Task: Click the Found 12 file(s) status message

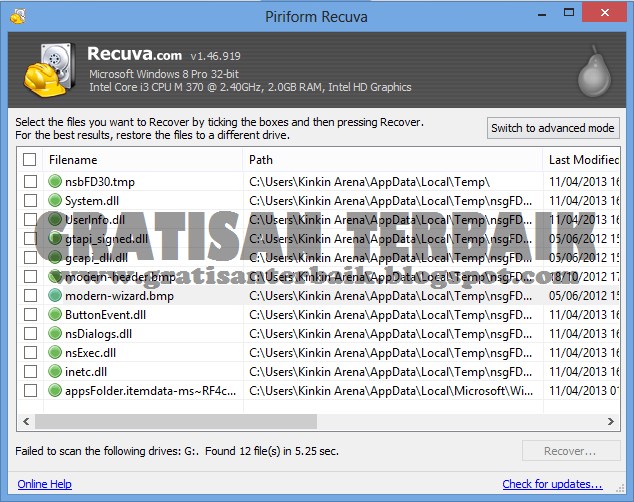Action: point(272,451)
